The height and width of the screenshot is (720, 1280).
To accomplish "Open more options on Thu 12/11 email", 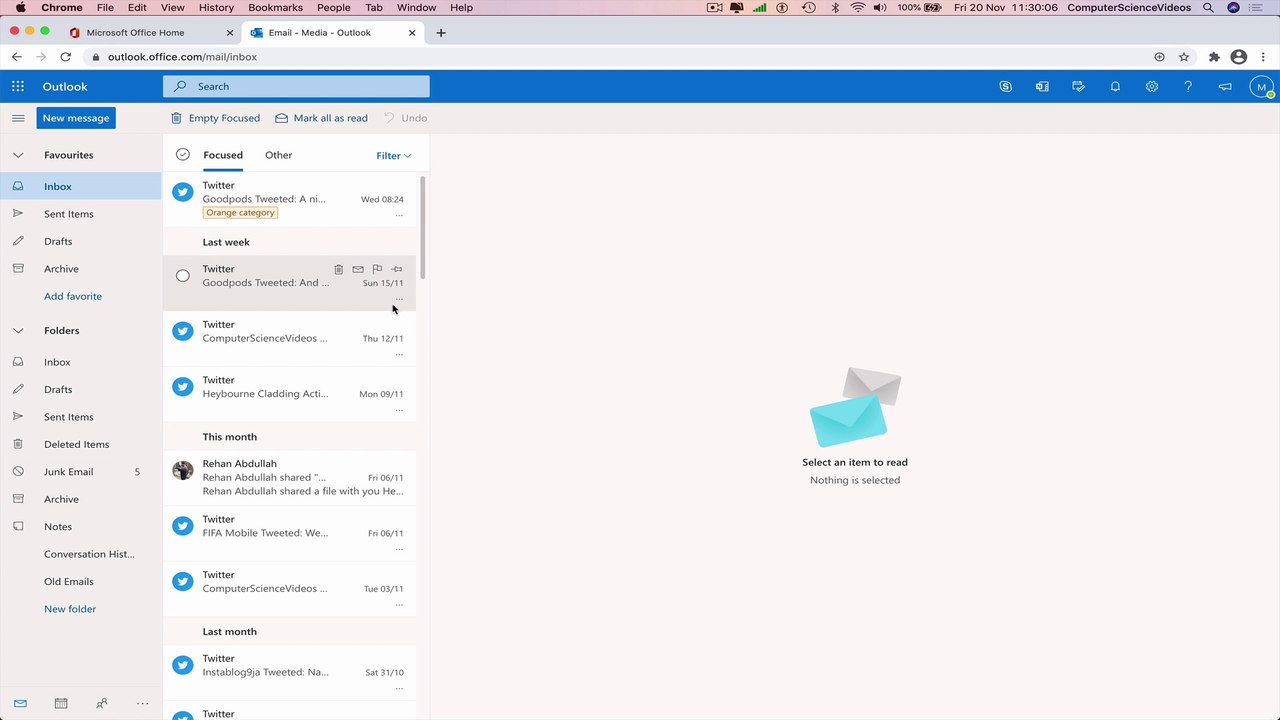I will pyautogui.click(x=399, y=353).
